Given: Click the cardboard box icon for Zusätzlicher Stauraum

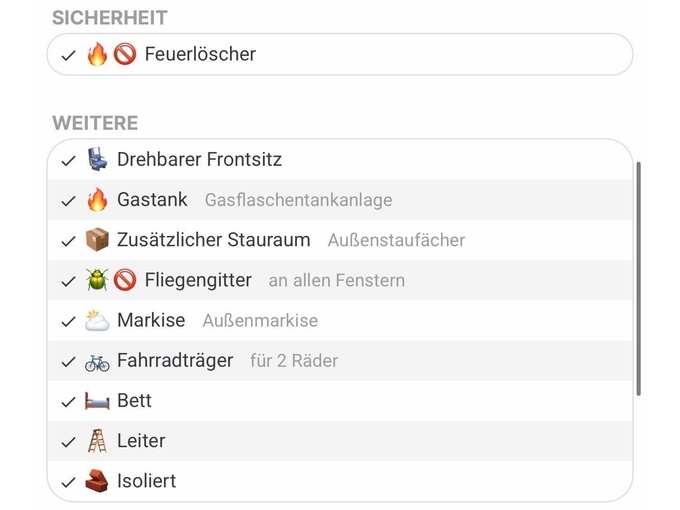Looking at the screenshot, I should [x=97, y=240].
